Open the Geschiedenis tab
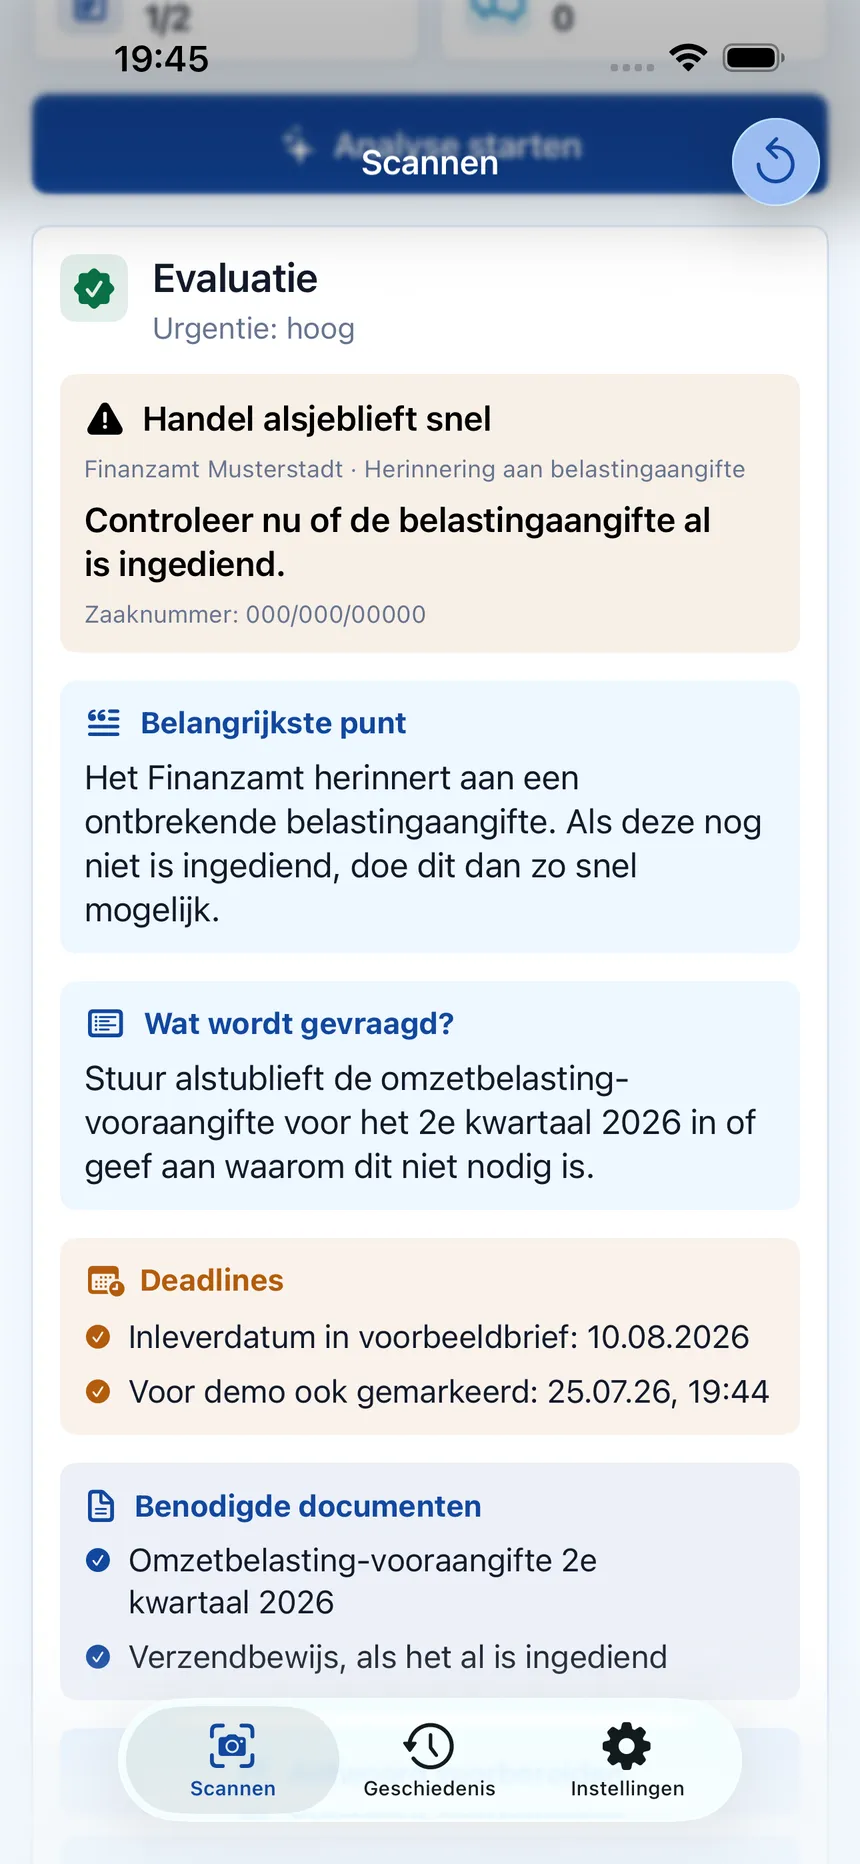Image resolution: width=860 pixels, height=1864 pixels. pos(429,1760)
